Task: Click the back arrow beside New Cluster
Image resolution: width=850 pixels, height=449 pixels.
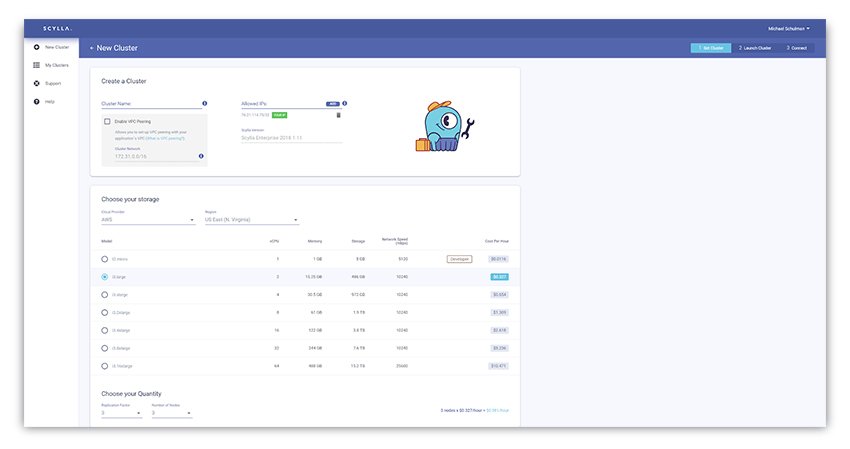Action: [x=92, y=48]
